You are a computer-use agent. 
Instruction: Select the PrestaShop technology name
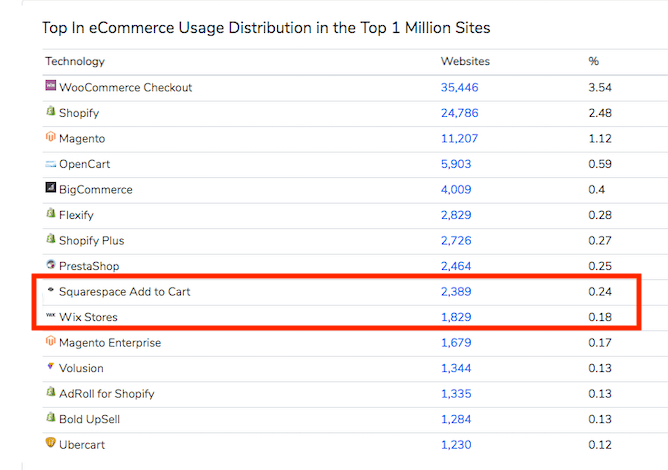(89, 267)
